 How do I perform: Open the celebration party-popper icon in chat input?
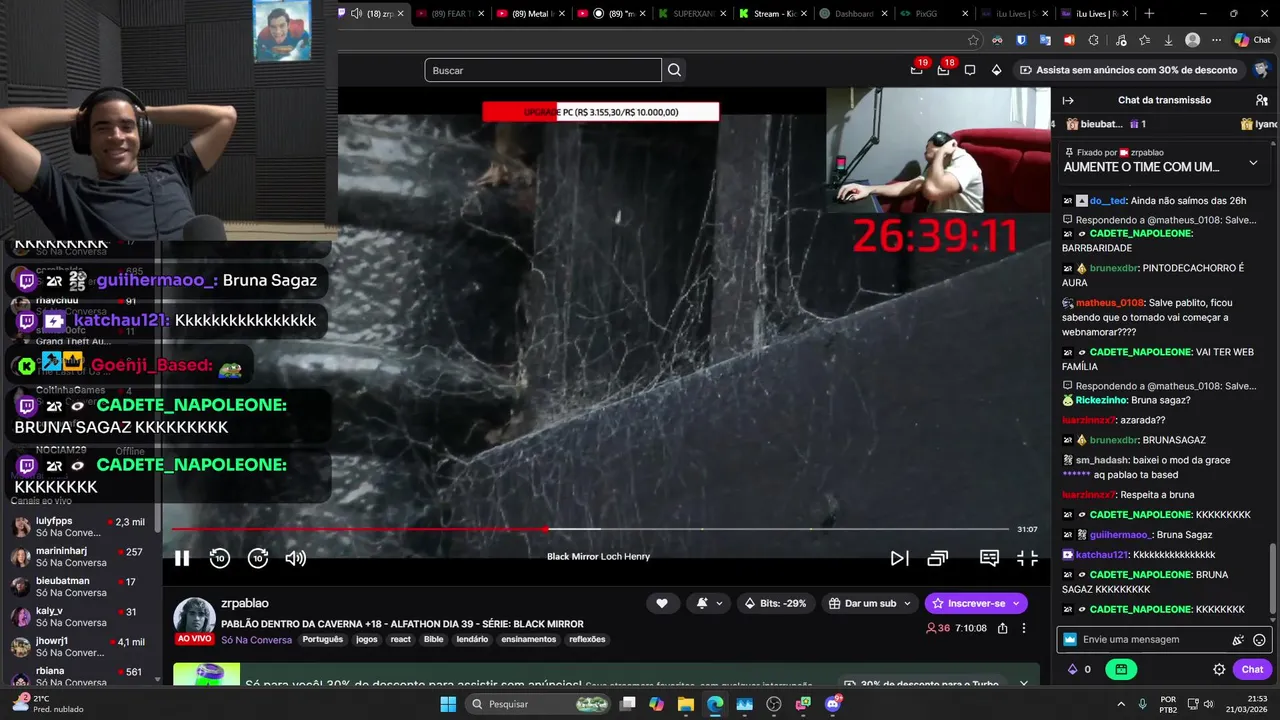point(1238,640)
